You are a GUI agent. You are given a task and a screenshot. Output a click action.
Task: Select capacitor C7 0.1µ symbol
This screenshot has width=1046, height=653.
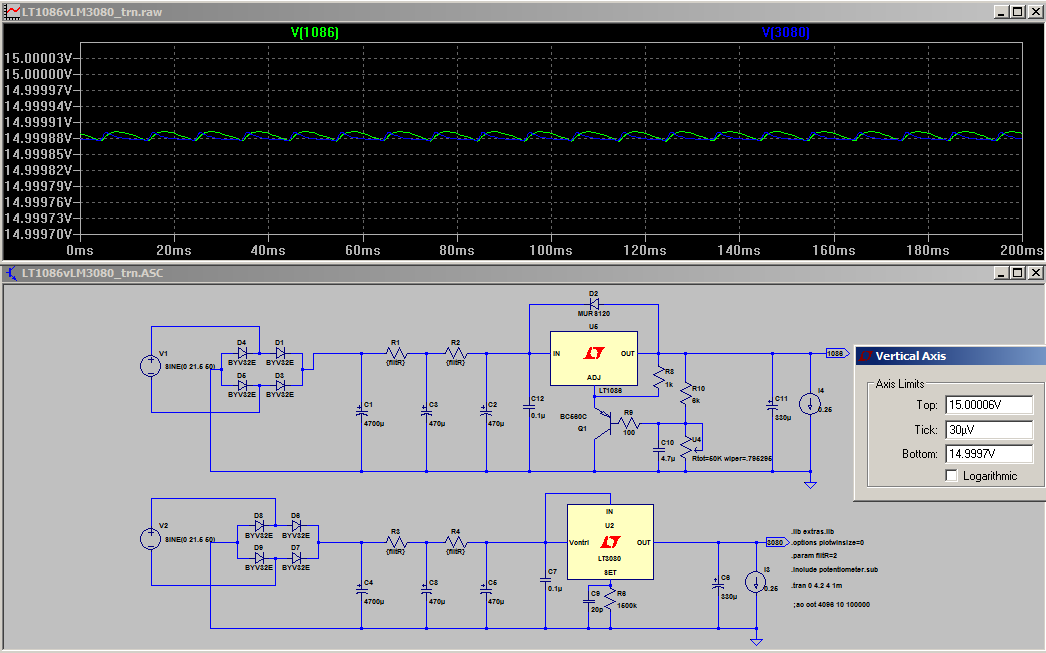(546, 580)
